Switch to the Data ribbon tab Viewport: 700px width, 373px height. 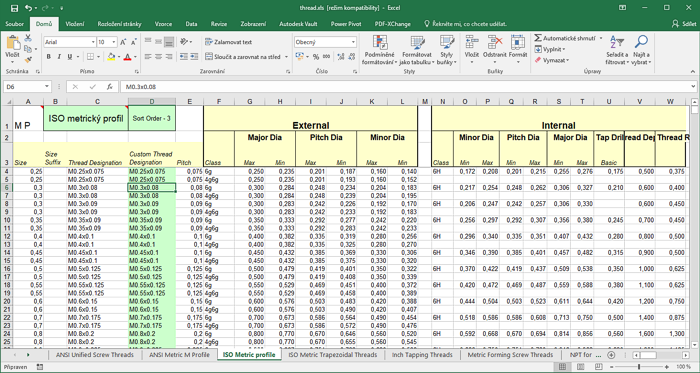[x=191, y=24]
